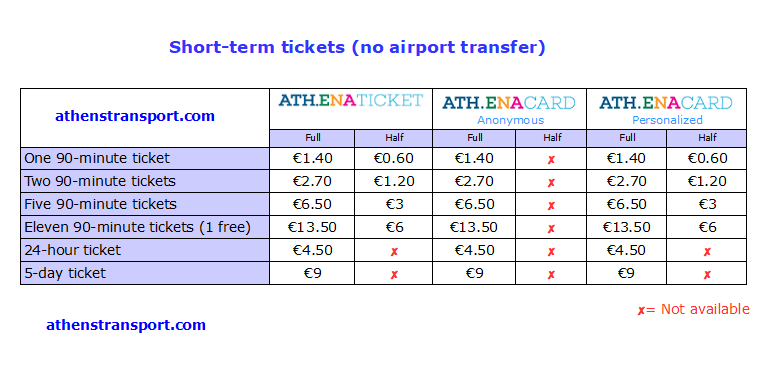Viewport: 779px width, 385px height.
Task: Click 'Eleven 90-minute tickets (1 free)' row label
Action: point(138,228)
